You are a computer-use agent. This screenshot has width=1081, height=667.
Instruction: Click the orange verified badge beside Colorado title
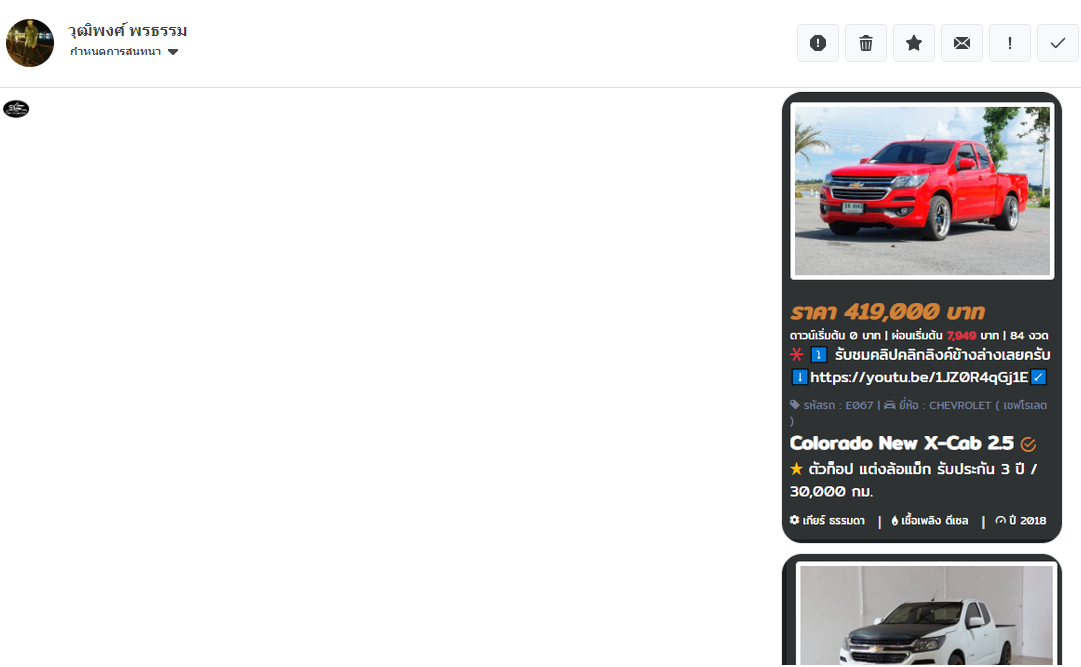click(1029, 444)
